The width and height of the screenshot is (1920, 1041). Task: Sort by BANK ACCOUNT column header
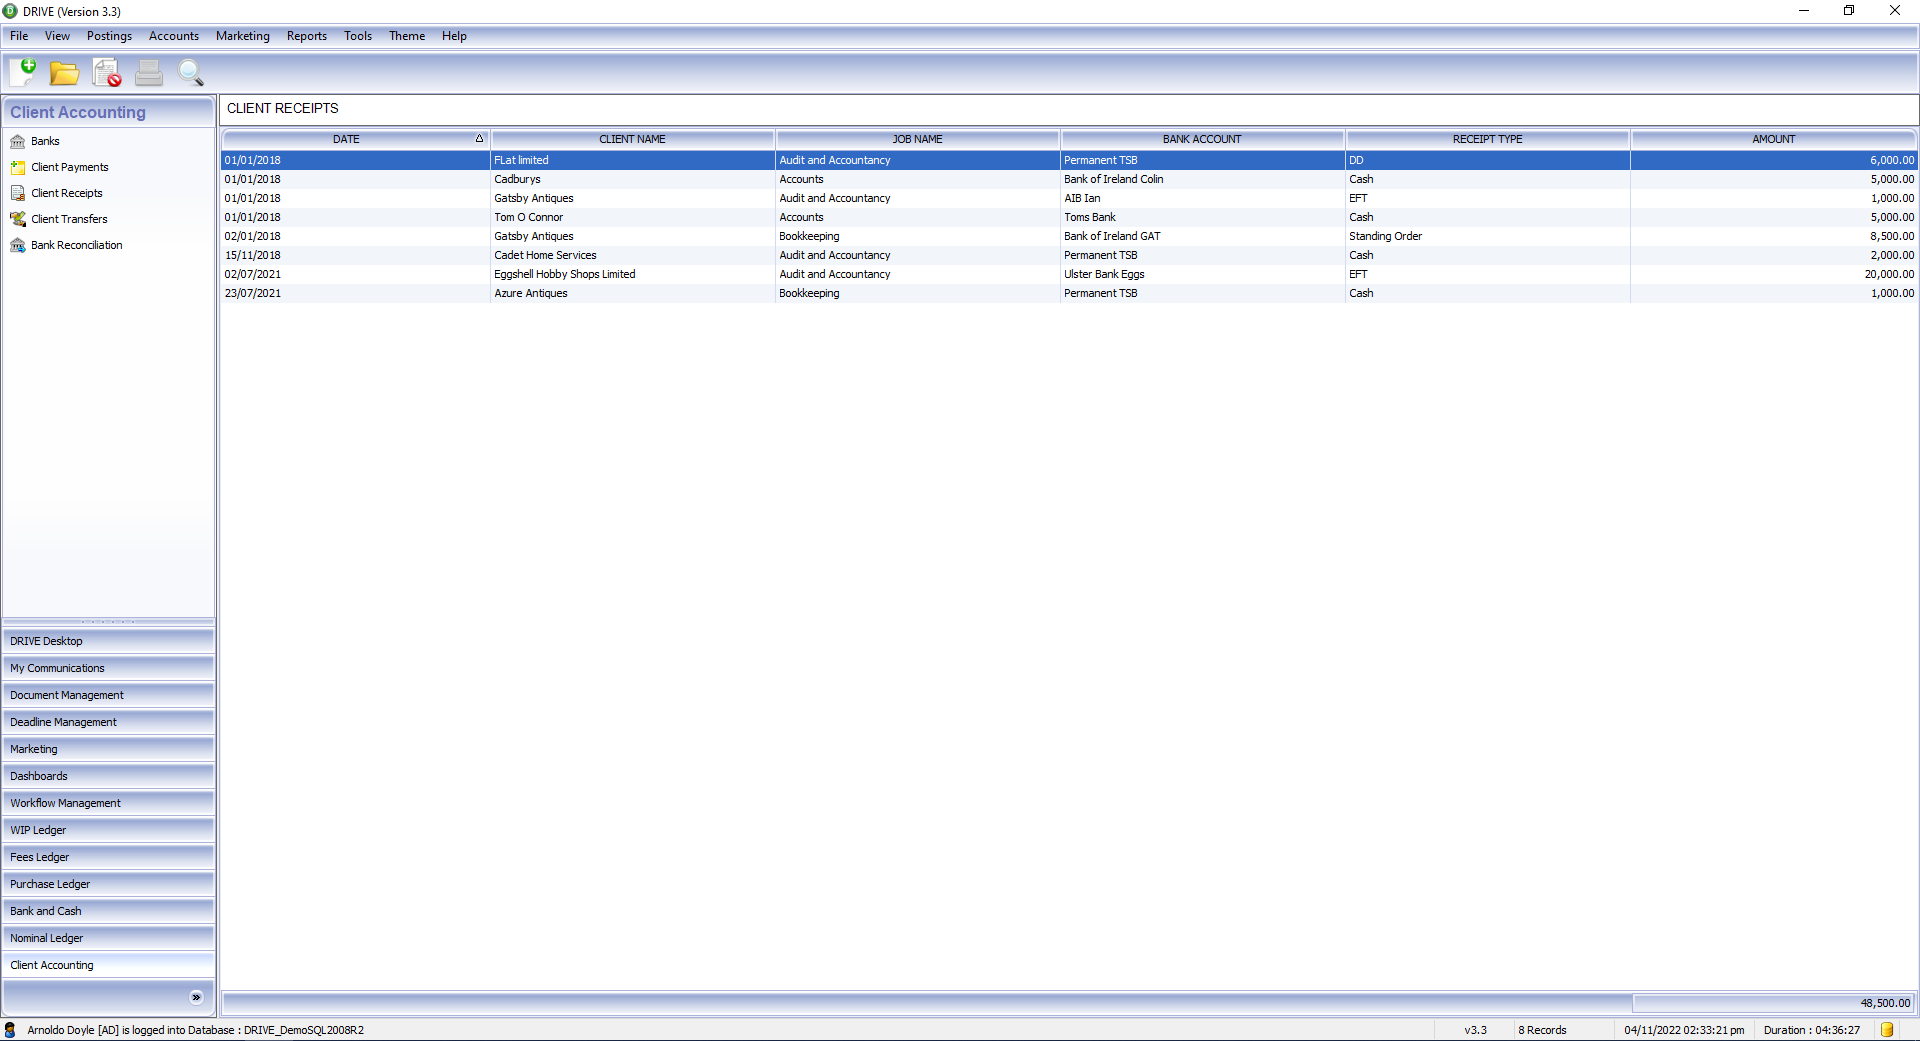1202,139
